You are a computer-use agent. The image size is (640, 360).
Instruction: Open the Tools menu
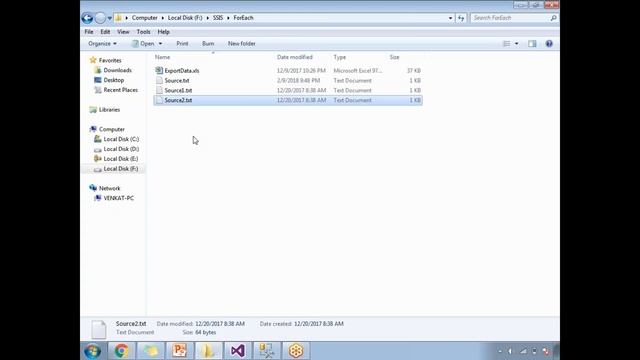click(143, 32)
